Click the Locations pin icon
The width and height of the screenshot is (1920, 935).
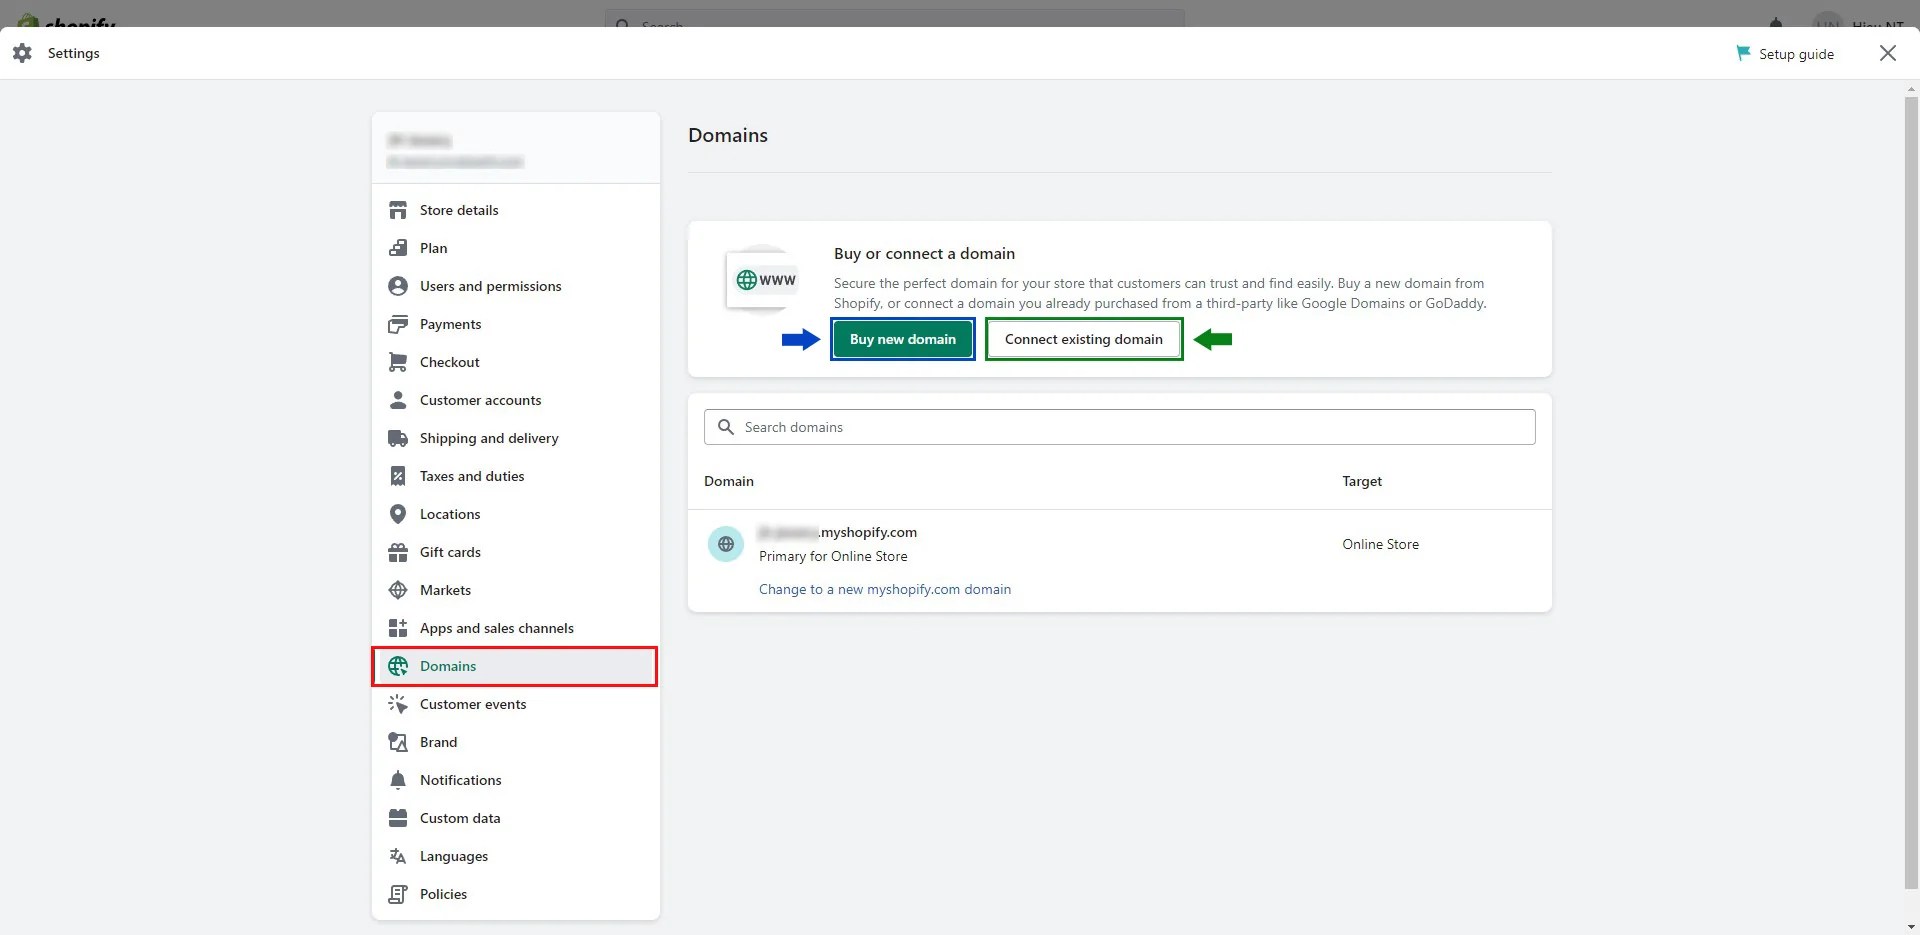(x=399, y=513)
